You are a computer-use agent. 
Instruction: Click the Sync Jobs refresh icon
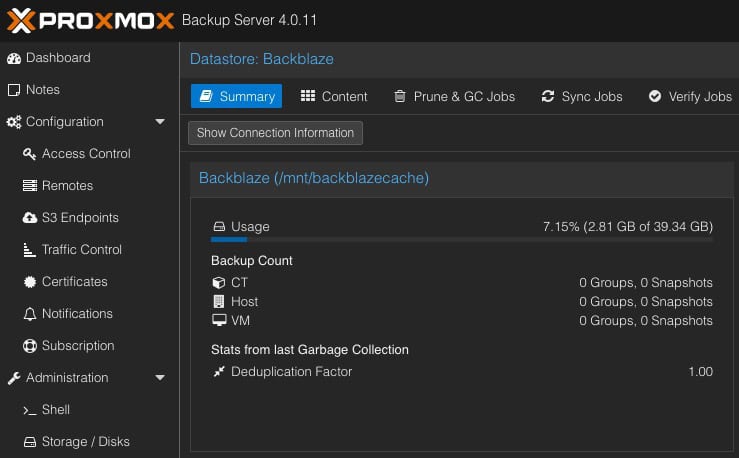pyautogui.click(x=548, y=97)
